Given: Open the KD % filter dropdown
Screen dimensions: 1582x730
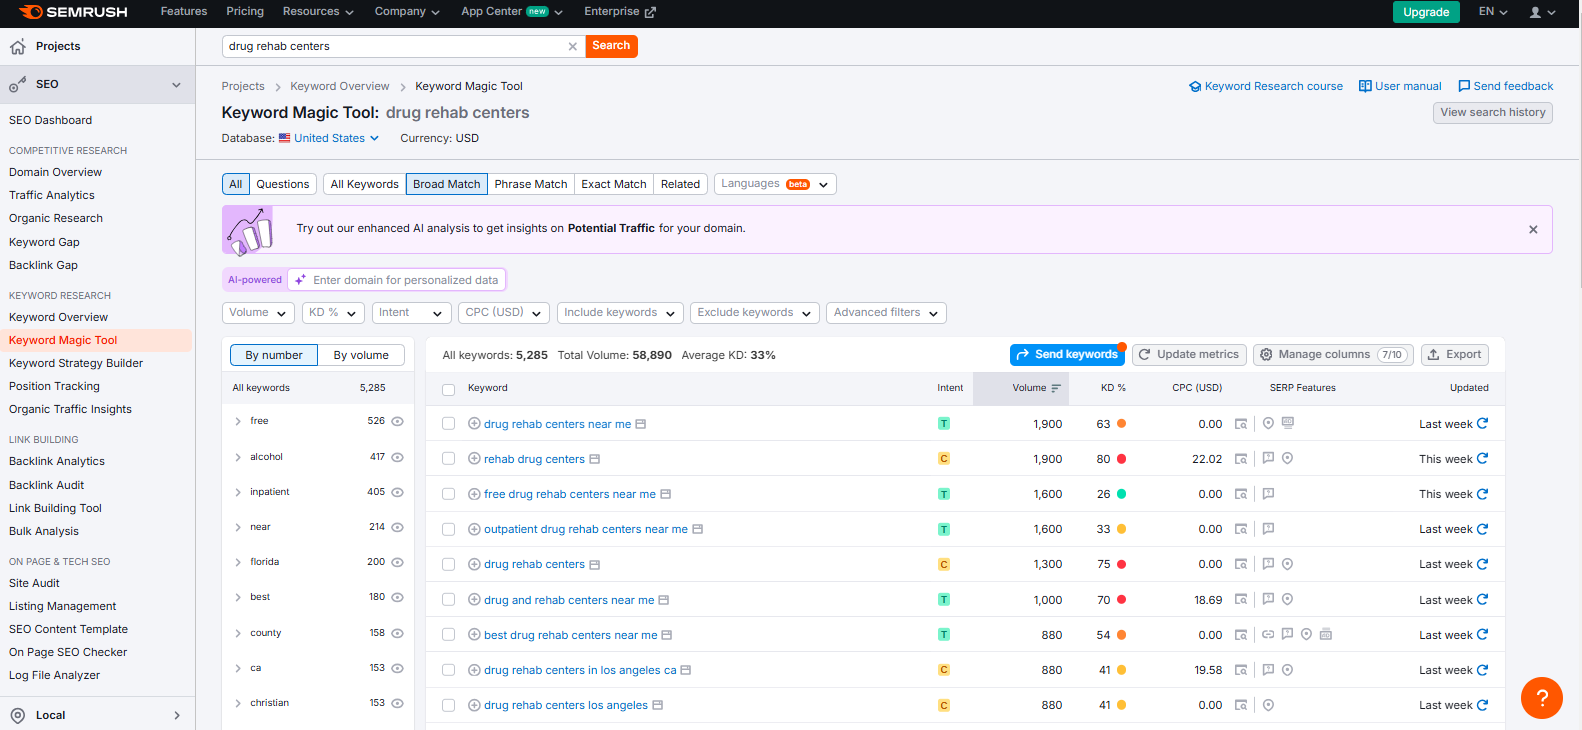Looking at the screenshot, I should click(333, 313).
